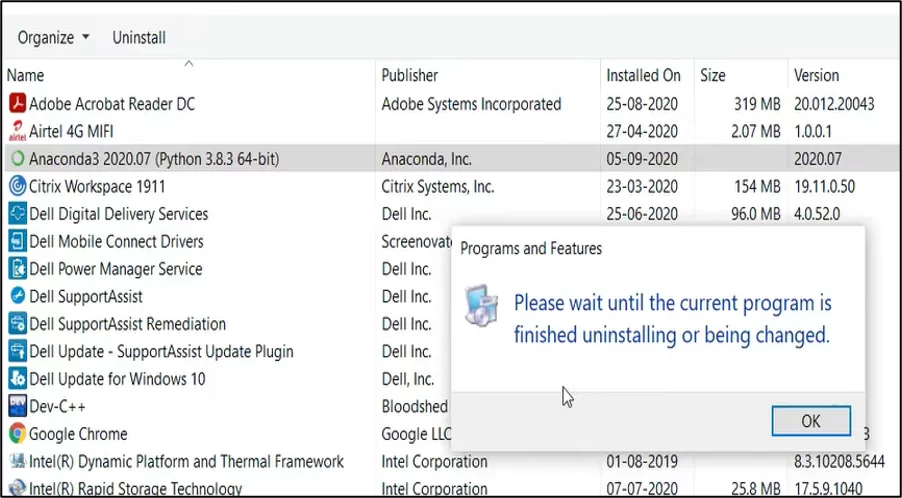Click the Dell SupportAssist wrench icon

[18, 296]
